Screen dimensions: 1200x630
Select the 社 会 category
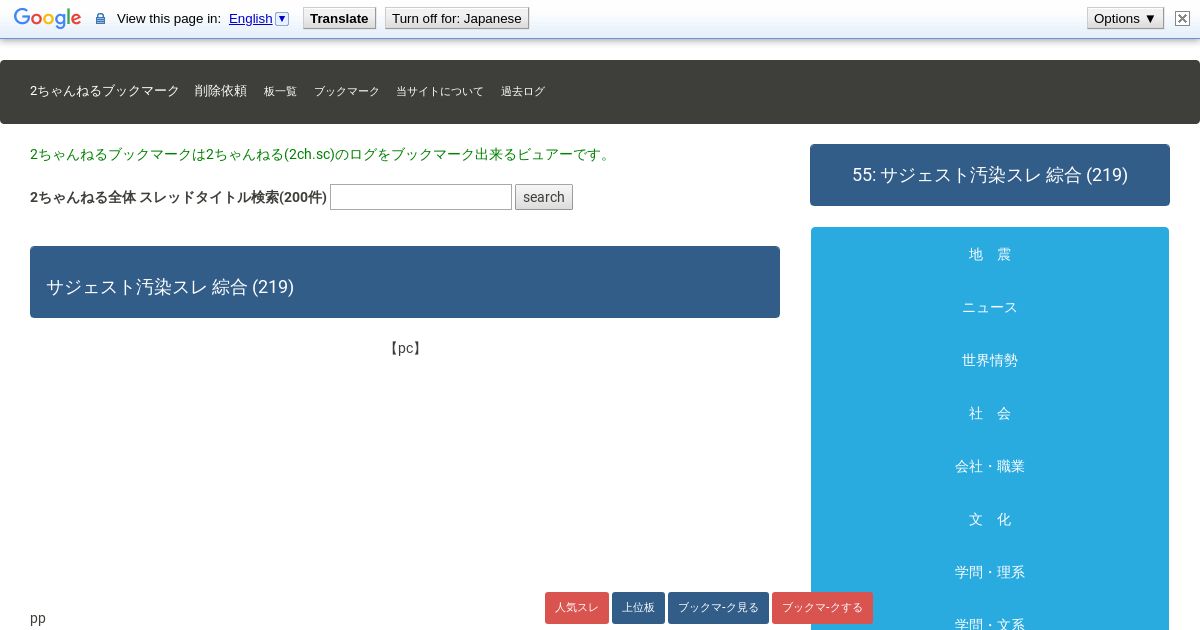point(990,413)
